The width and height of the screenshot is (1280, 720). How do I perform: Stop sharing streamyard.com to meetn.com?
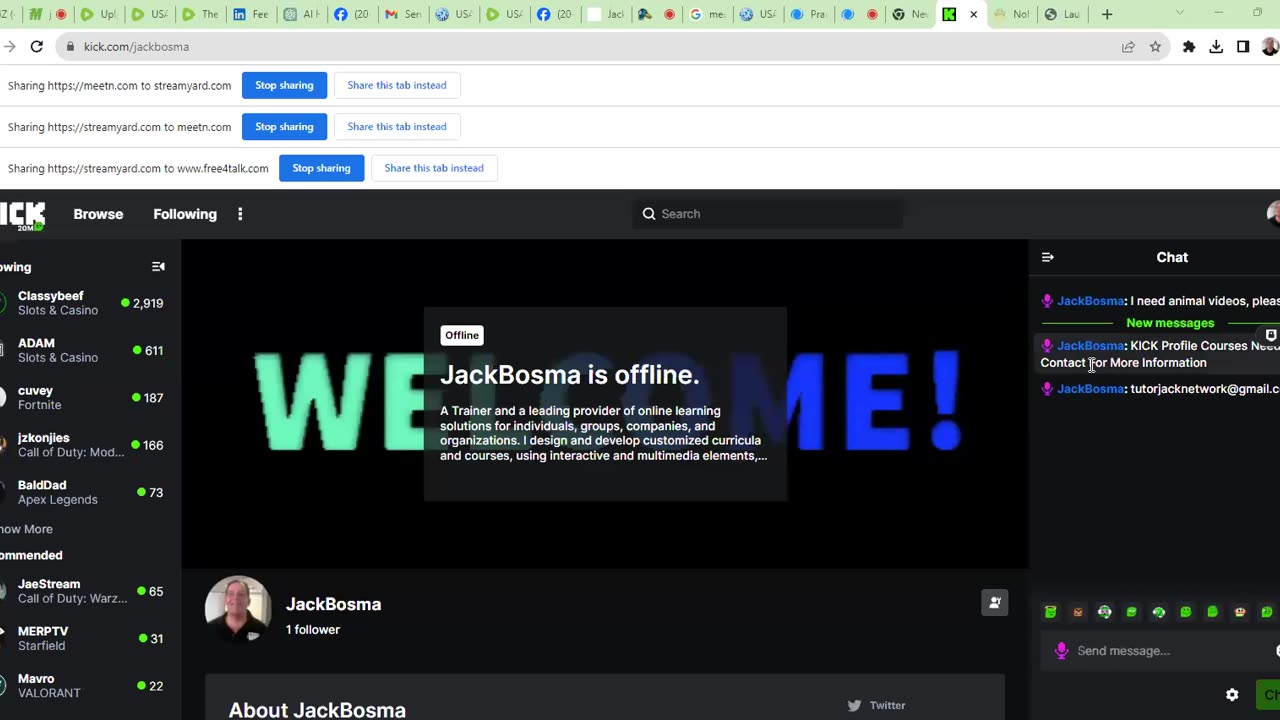coord(284,127)
